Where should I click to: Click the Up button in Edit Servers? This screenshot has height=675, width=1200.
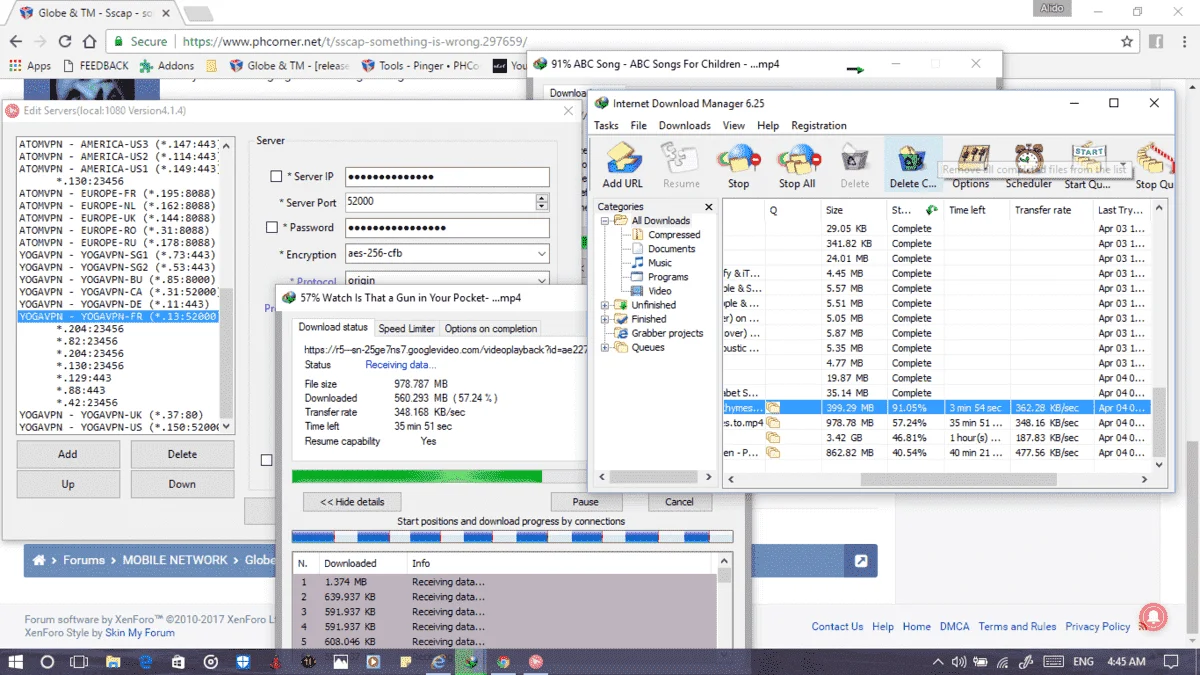click(67, 484)
